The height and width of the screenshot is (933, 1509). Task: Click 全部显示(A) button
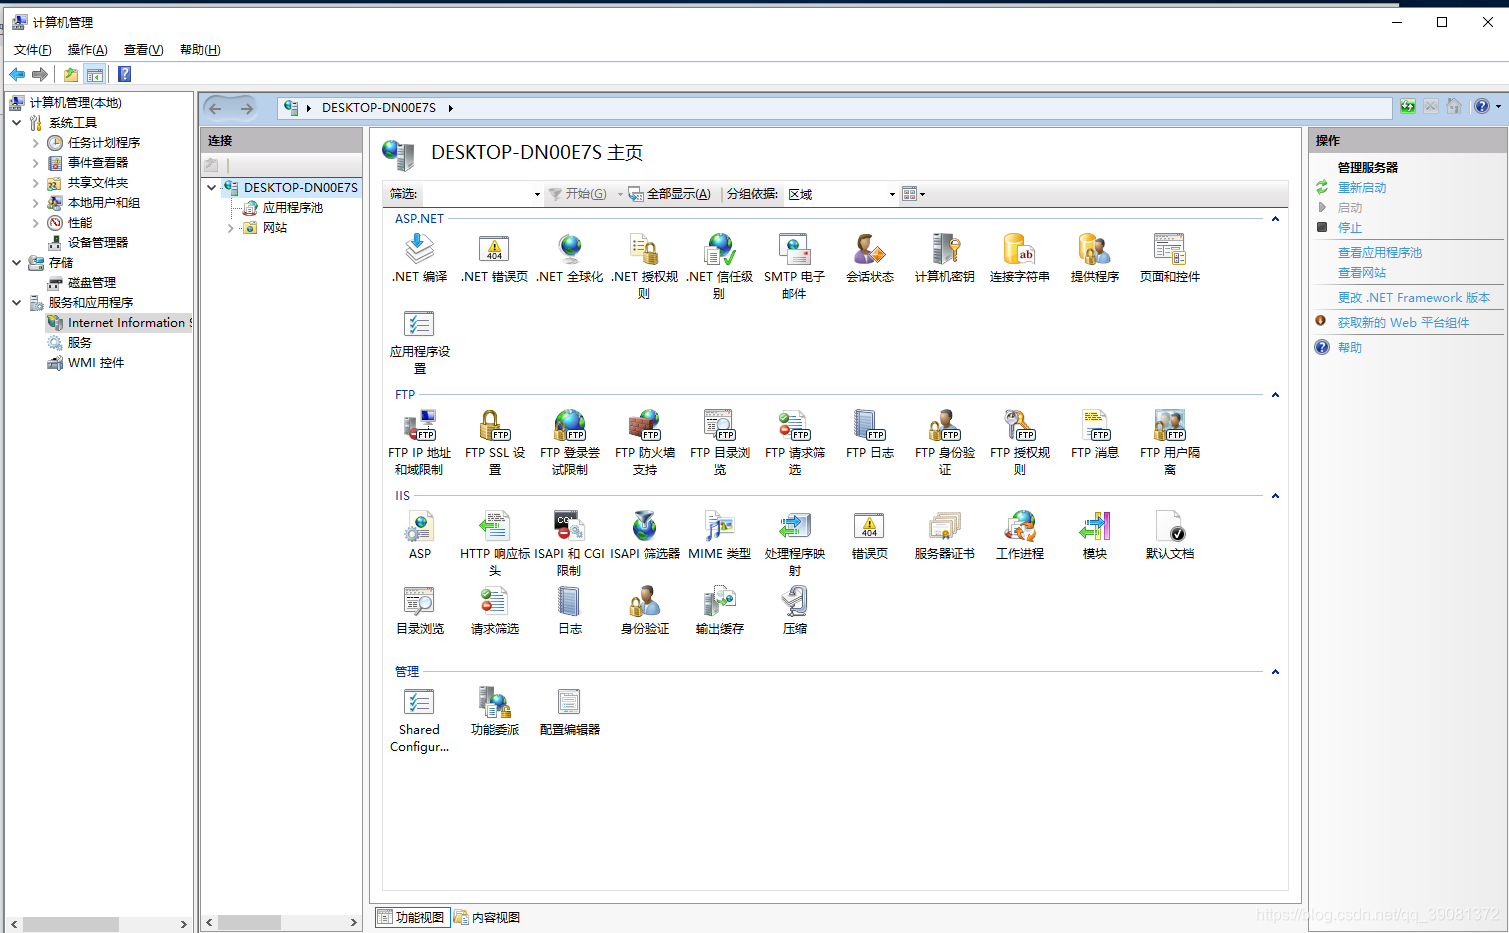click(x=670, y=194)
